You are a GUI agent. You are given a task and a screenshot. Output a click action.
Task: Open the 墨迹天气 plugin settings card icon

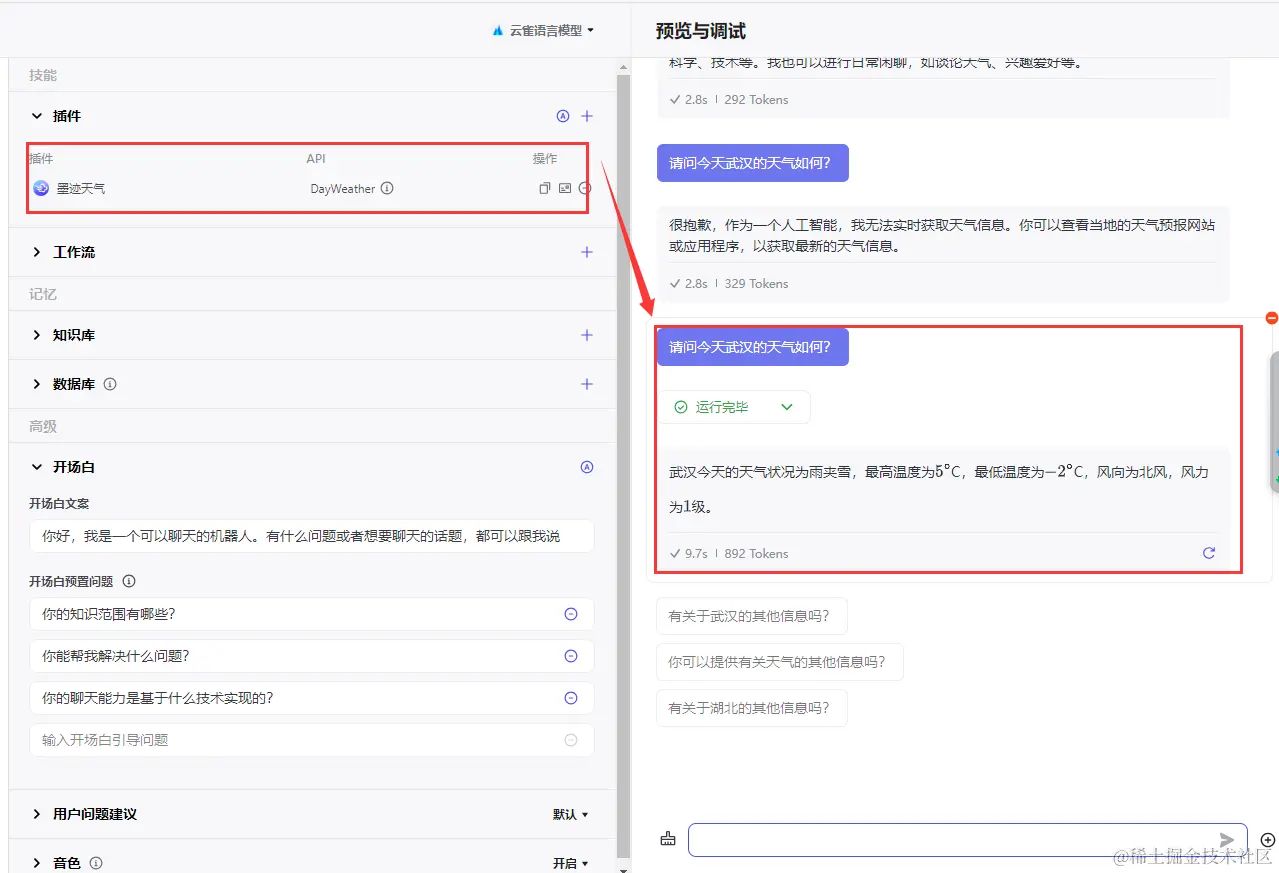[x=565, y=188]
